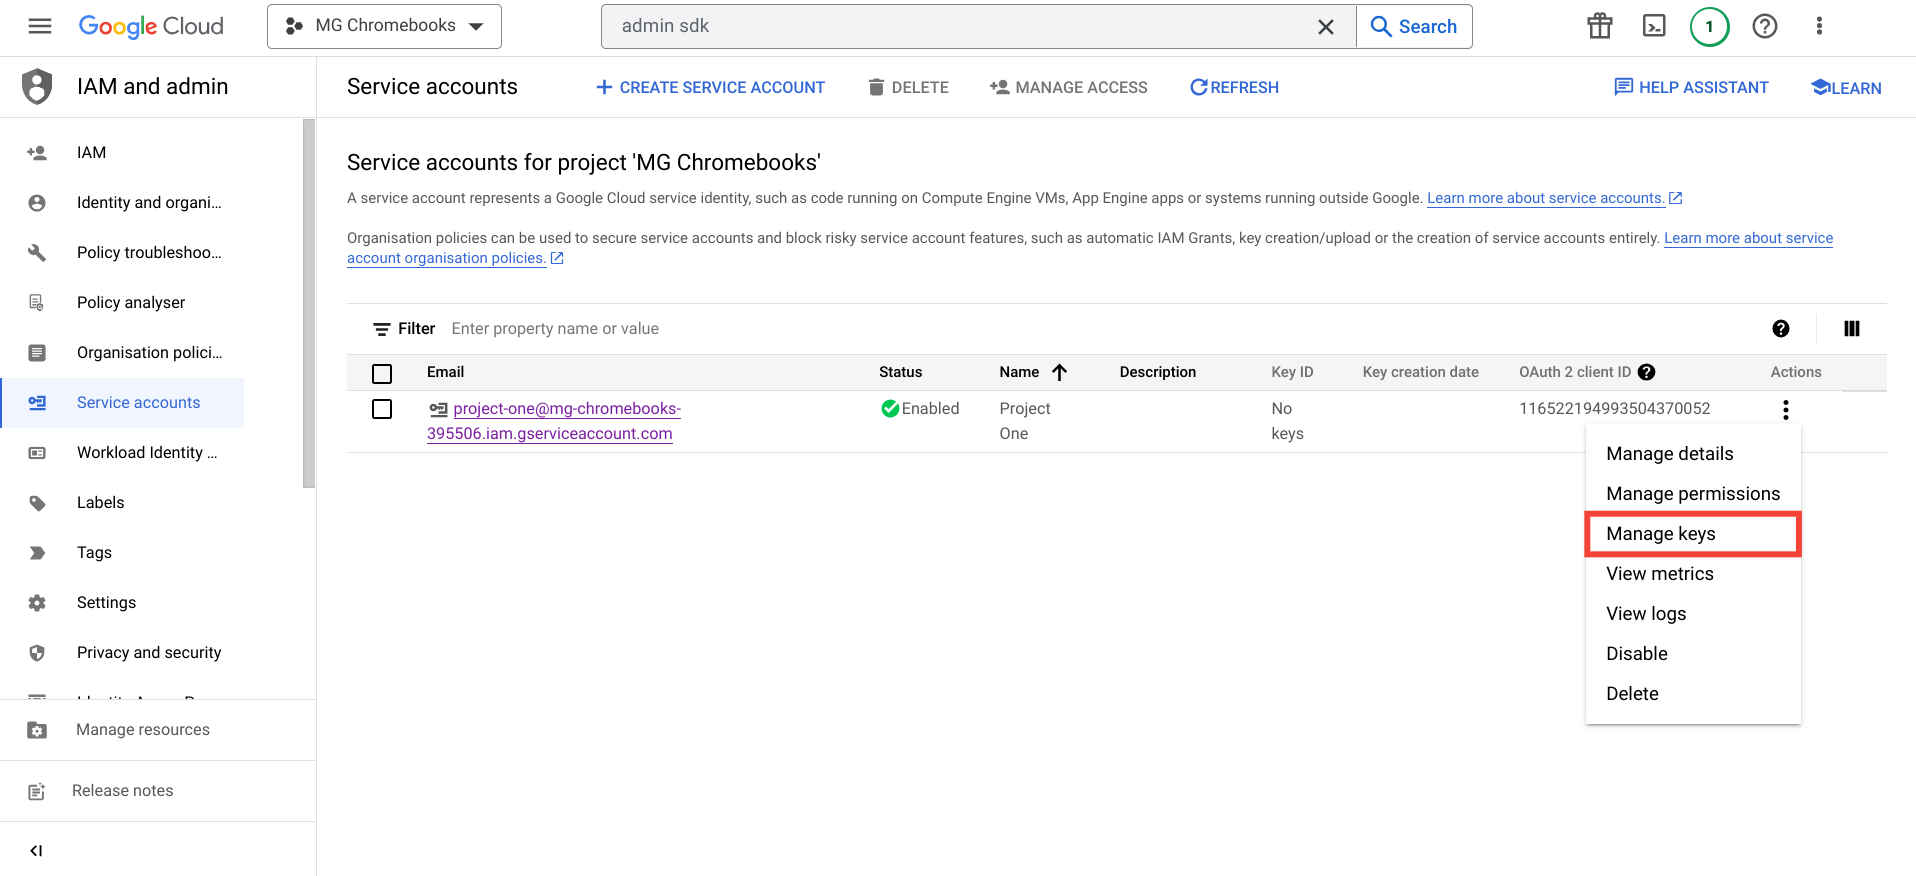Click the Google Cloud logo
1916x876 pixels.
click(151, 26)
